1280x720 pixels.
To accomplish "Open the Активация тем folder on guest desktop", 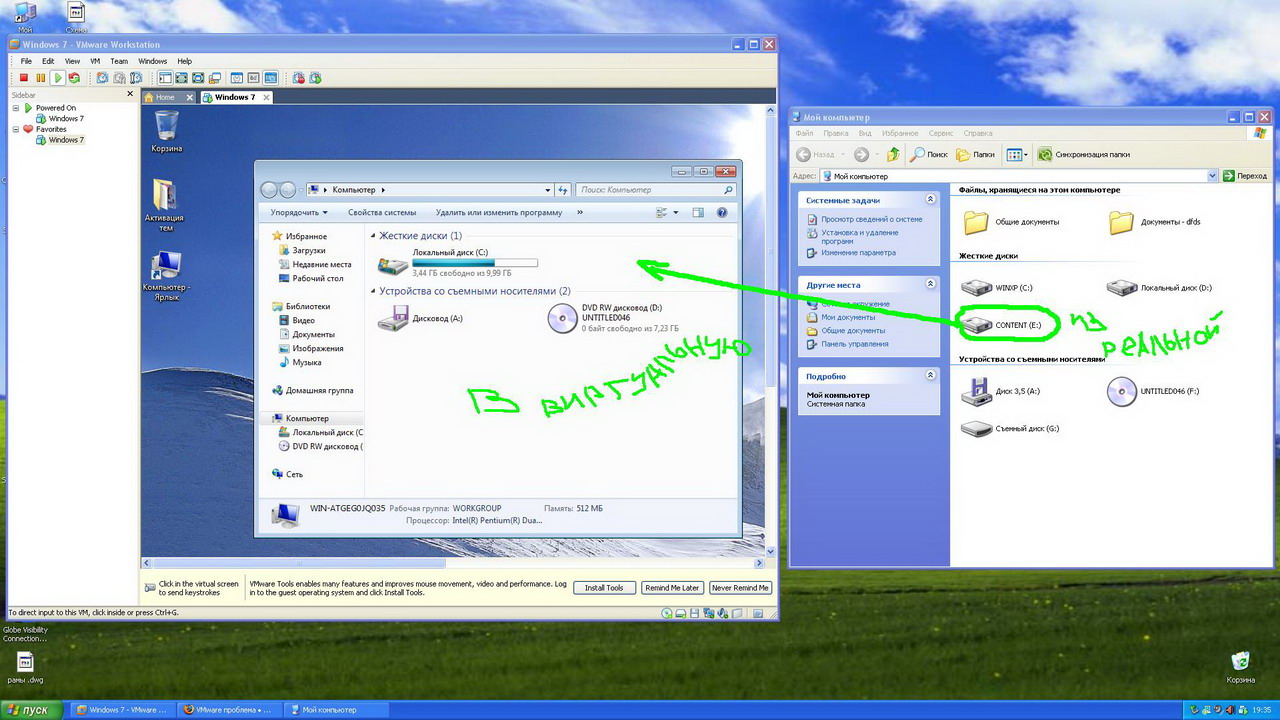I will [166, 205].
